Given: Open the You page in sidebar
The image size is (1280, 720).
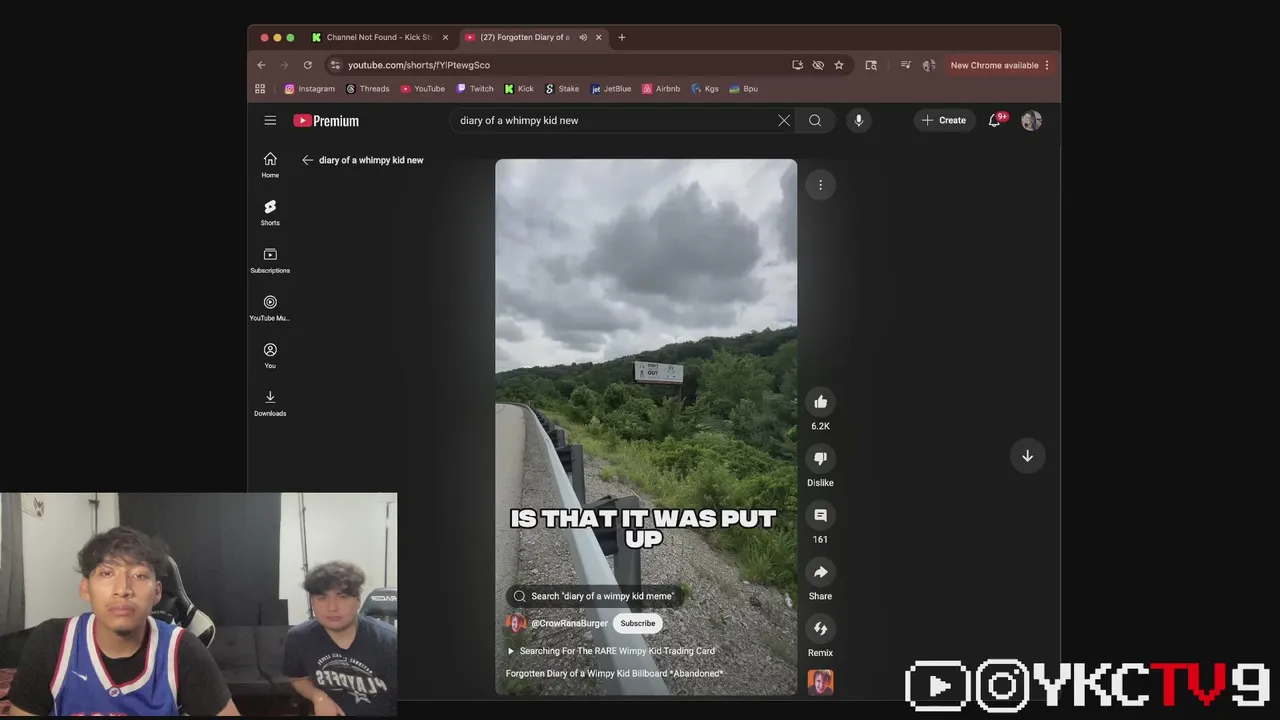Looking at the screenshot, I should coord(270,356).
